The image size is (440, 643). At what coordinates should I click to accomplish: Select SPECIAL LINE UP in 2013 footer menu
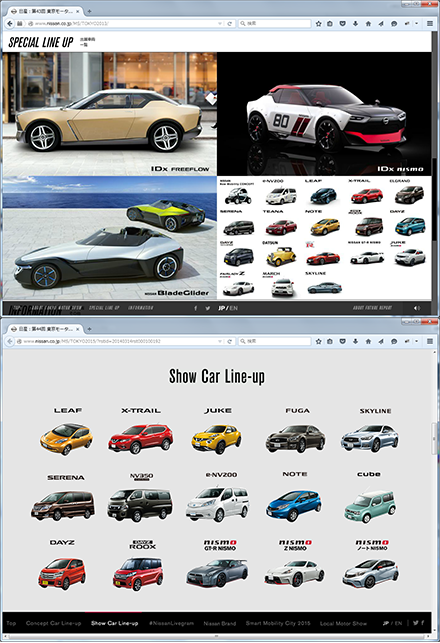tap(104, 308)
